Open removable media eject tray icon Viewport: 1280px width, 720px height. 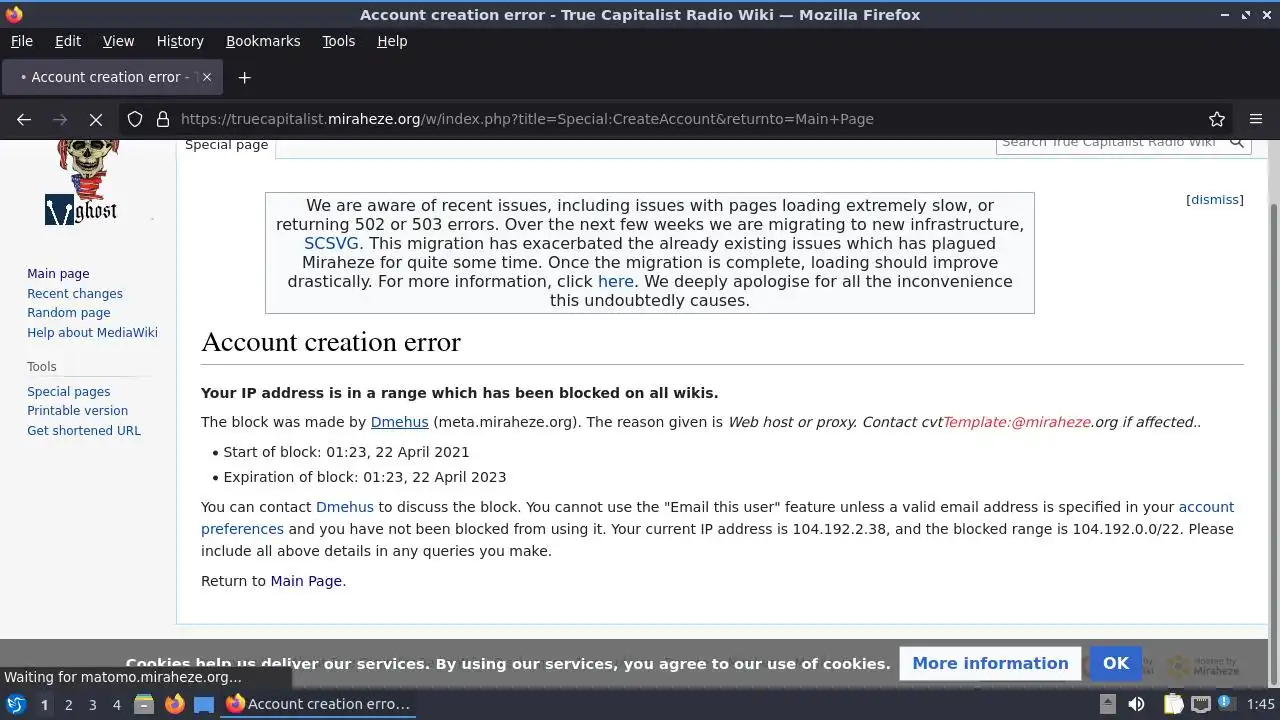pos(1108,704)
